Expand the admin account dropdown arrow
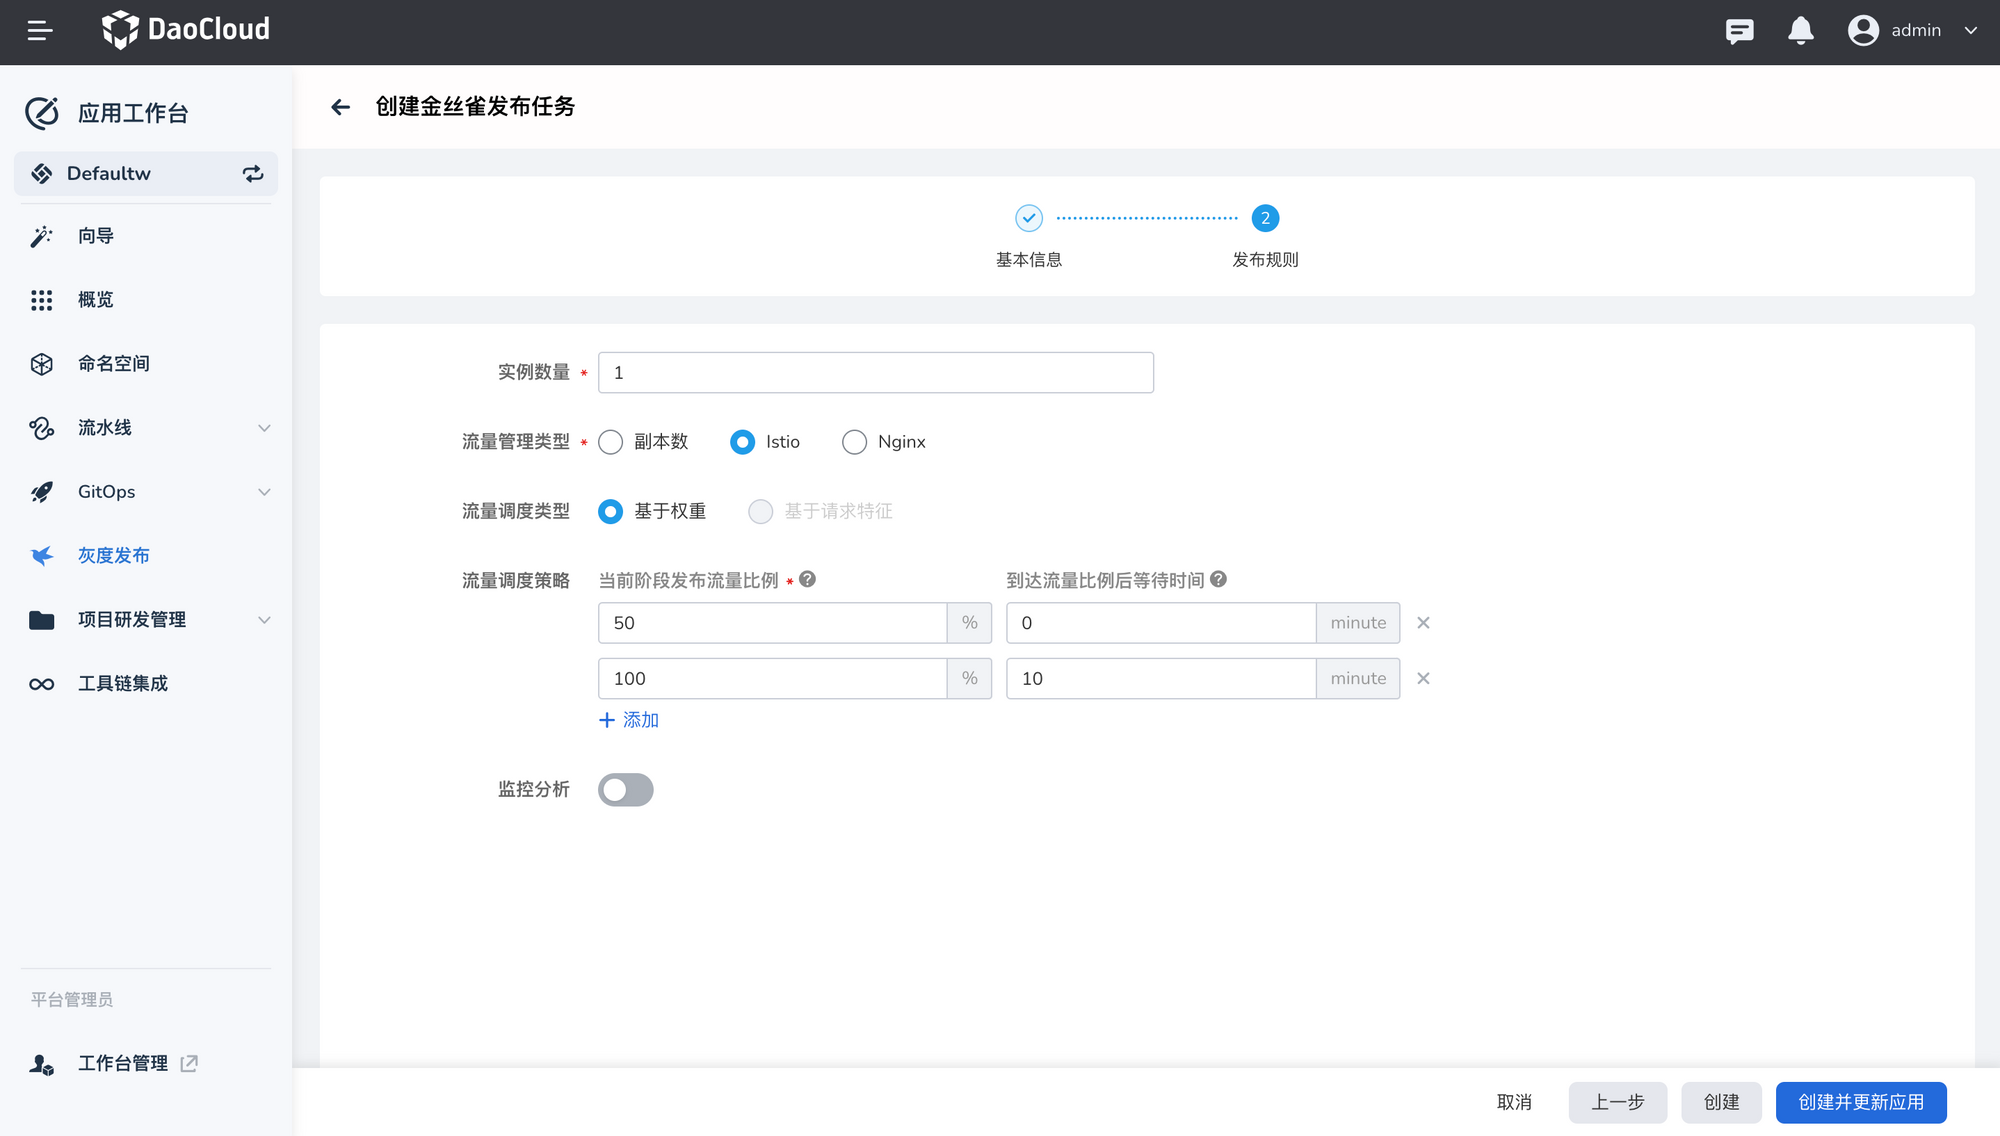Image resolution: width=2000 pixels, height=1136 pixels. point(1971,31)
